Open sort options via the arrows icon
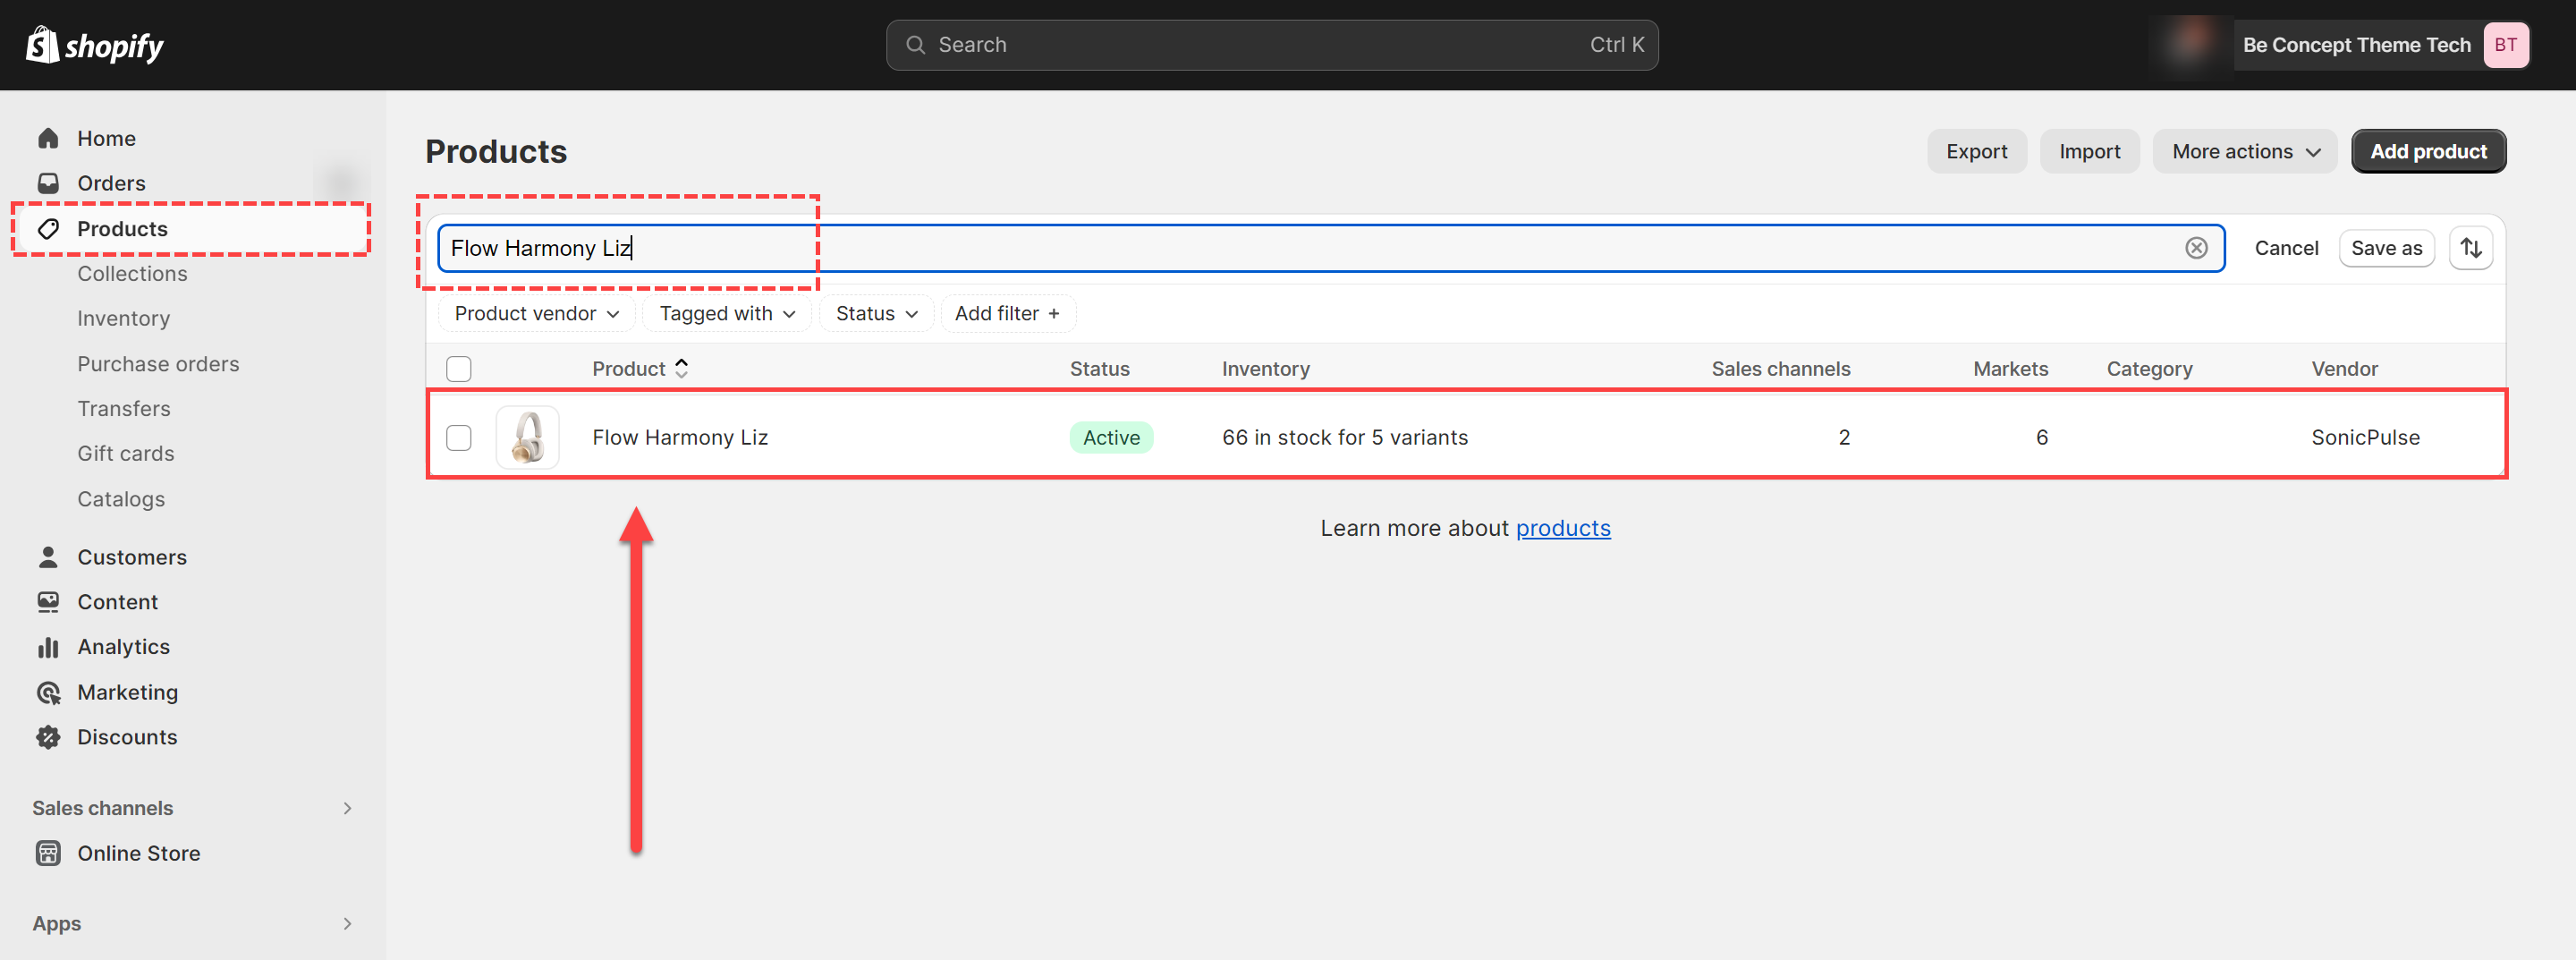This screenshot has width=2576, height=960. click(x=2471, y=248)
